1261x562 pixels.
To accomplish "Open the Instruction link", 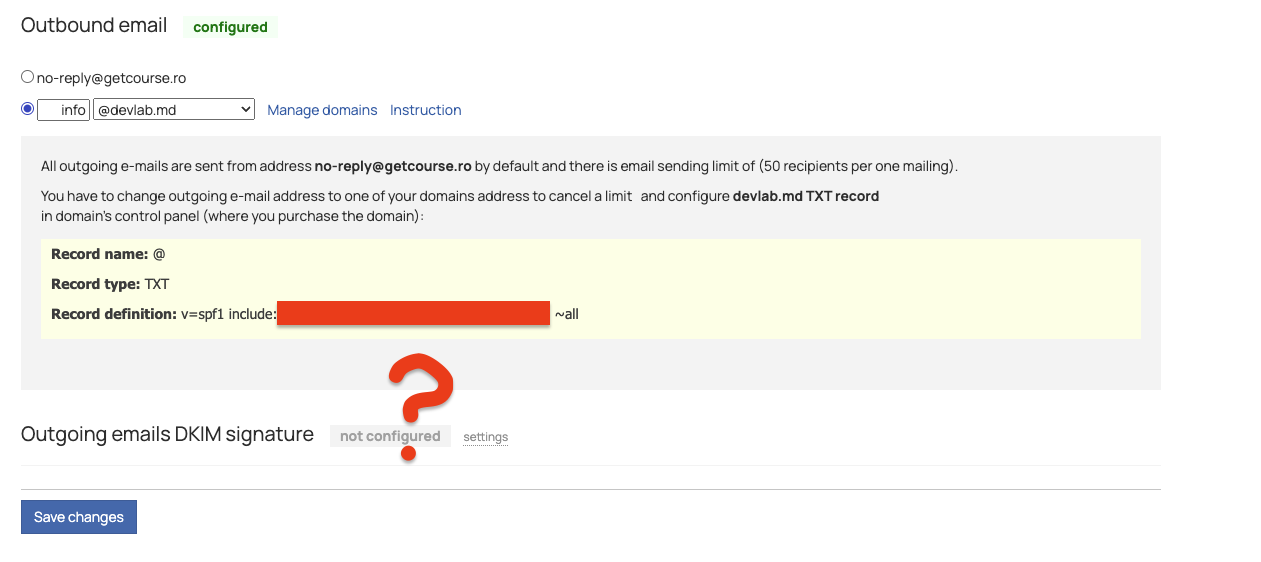I will [425, 110].
